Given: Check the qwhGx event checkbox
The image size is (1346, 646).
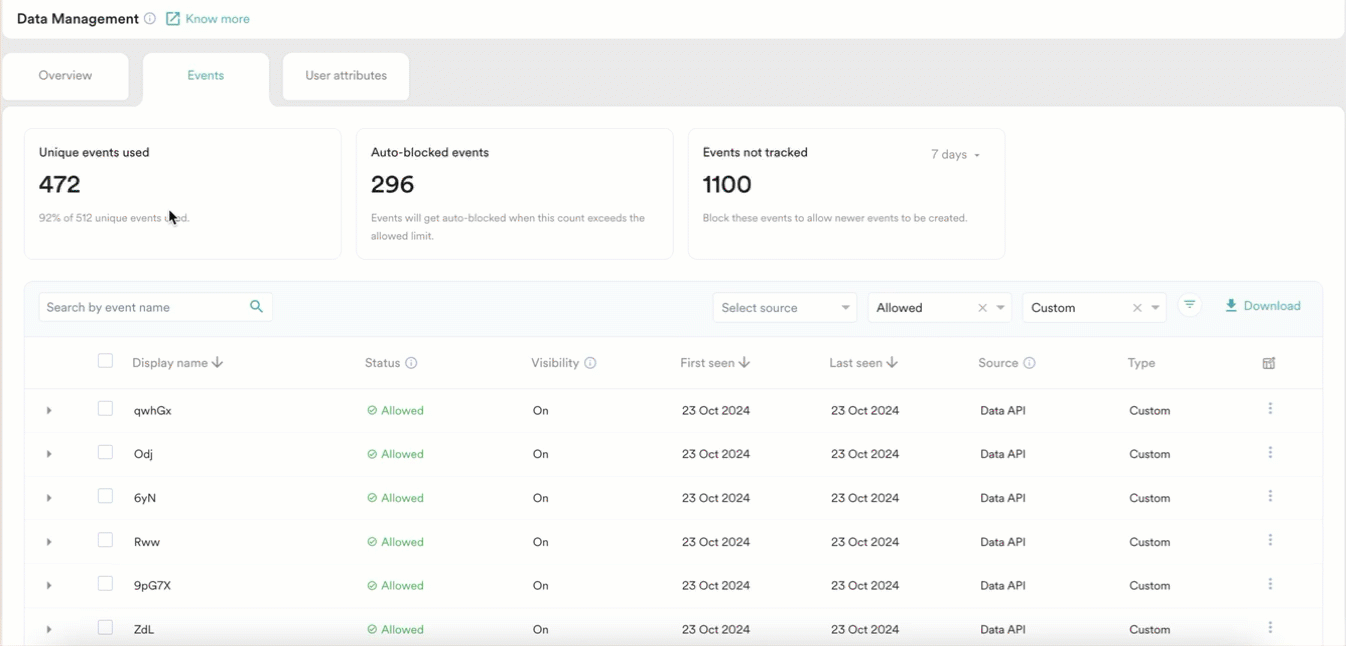Looking at the screenshot, I should [x=105, y=408].
